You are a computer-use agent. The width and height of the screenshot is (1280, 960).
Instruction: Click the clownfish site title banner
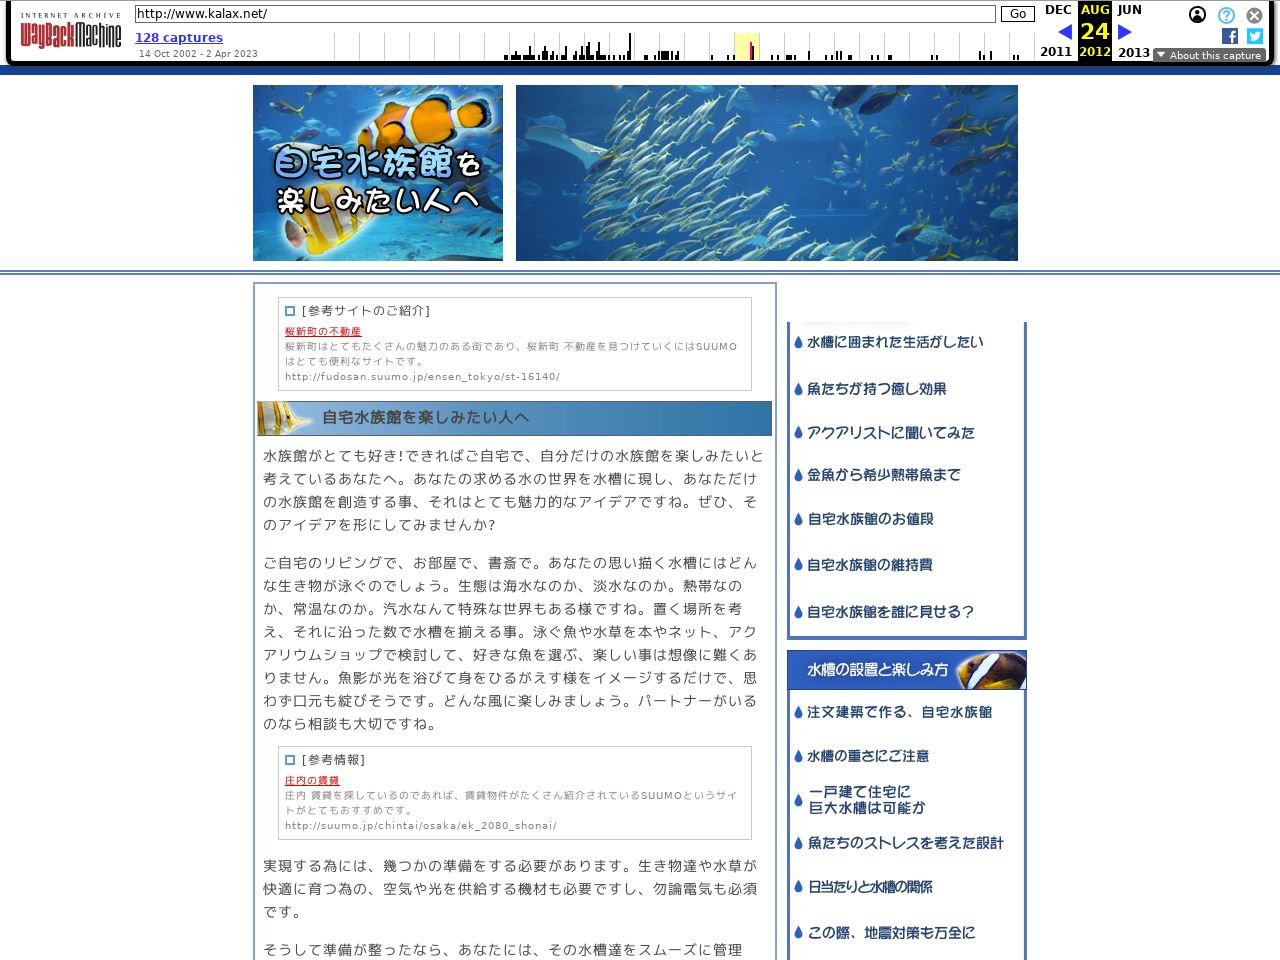pos(378,173)
